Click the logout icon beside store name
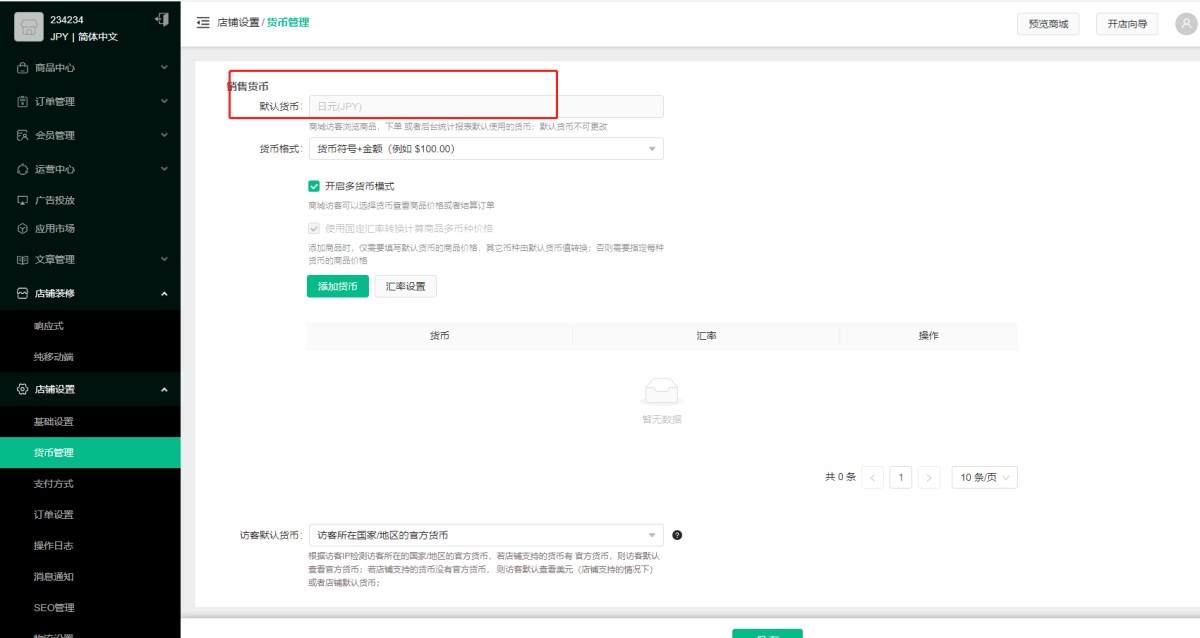This screenshot has width=1200, height=638. [x=162, y=19]
